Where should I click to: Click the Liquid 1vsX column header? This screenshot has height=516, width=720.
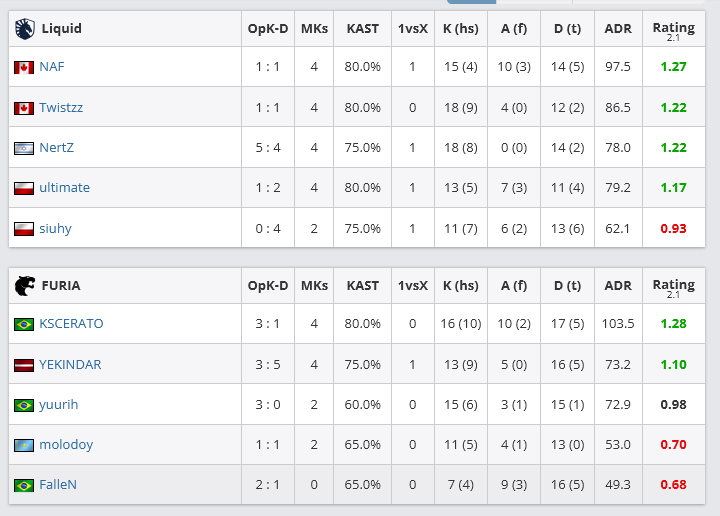point(412,29)
